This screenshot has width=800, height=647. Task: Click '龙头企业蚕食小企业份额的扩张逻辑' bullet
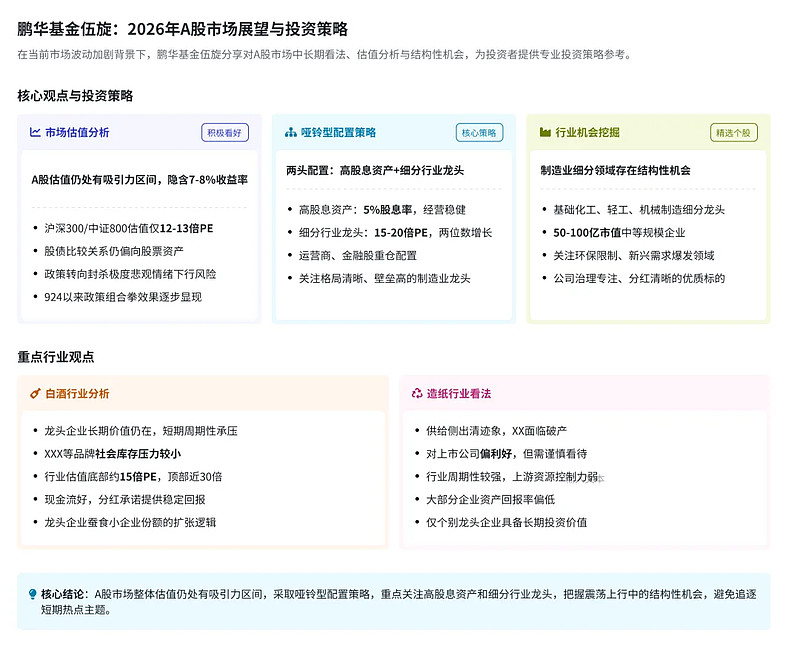pyautogui.click(x=130, y=523)
